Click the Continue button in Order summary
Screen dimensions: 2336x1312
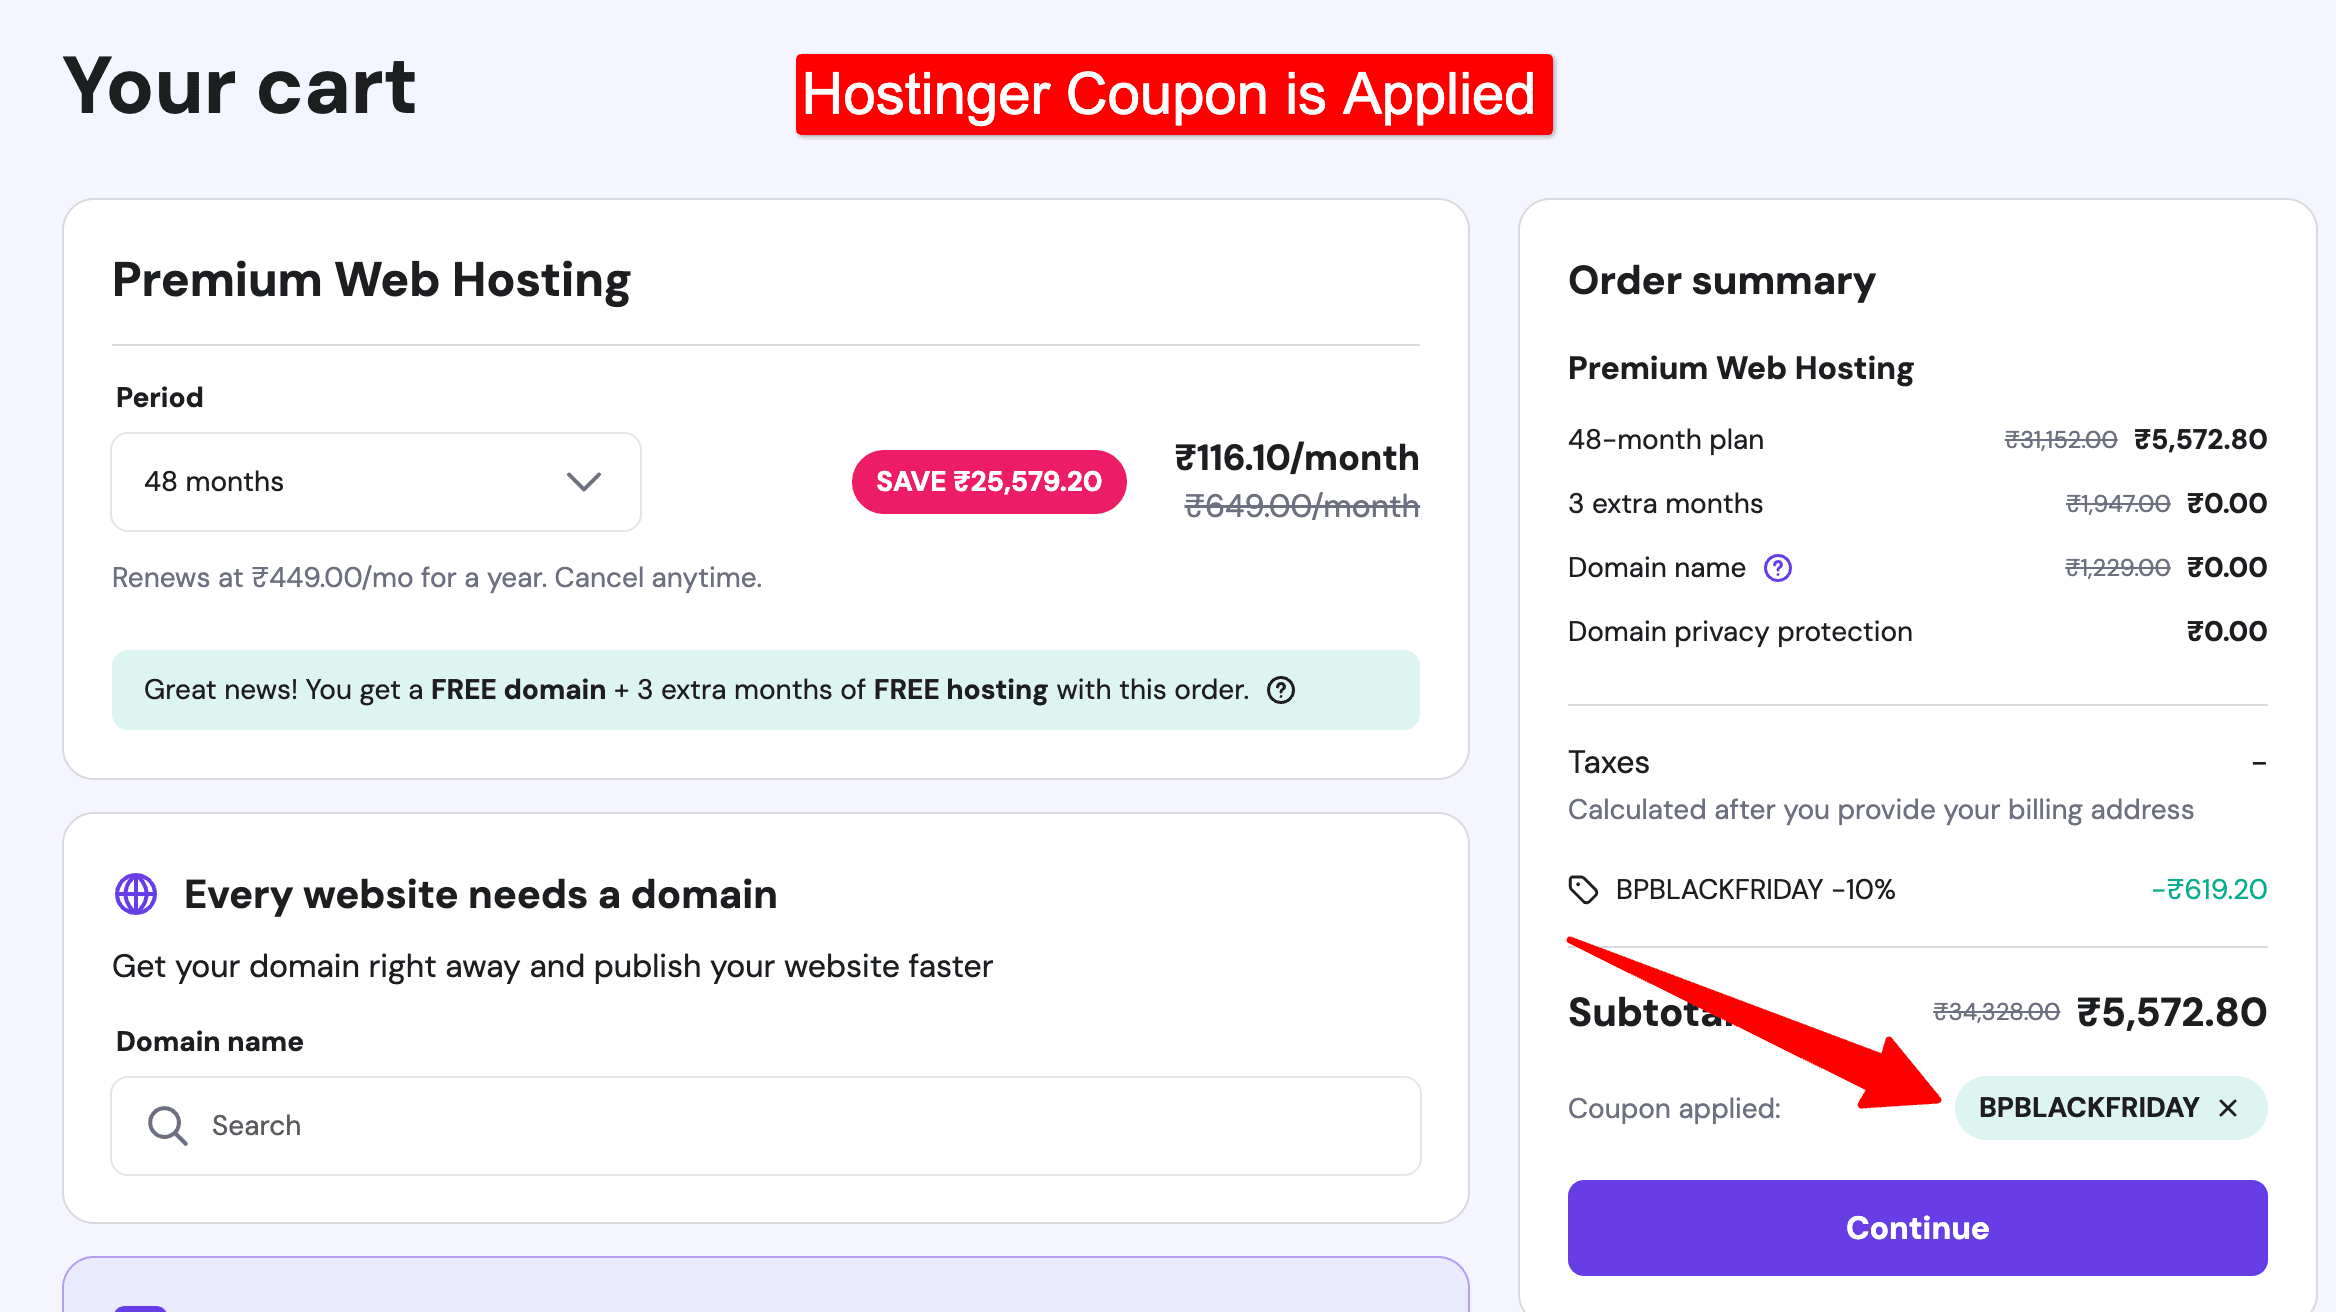click(x=1917, y=1228)
